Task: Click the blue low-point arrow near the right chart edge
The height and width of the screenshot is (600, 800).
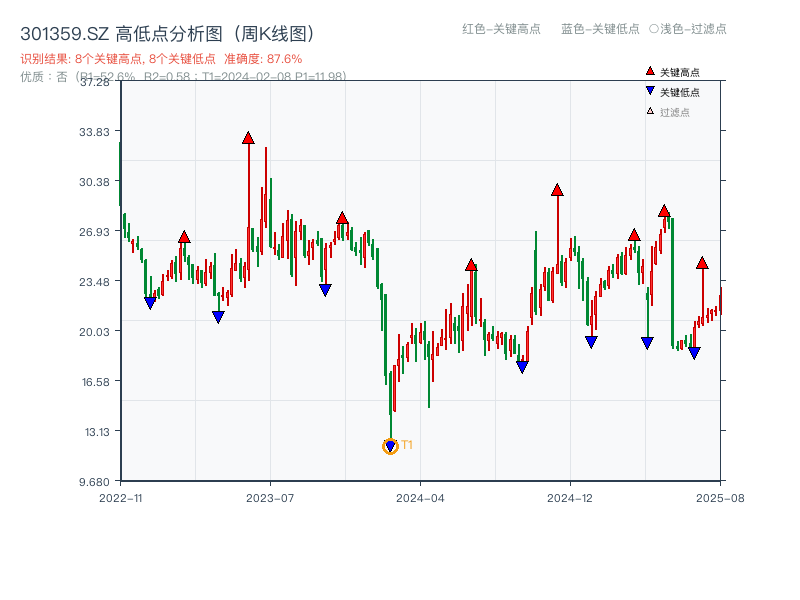Action: point(693,353)
